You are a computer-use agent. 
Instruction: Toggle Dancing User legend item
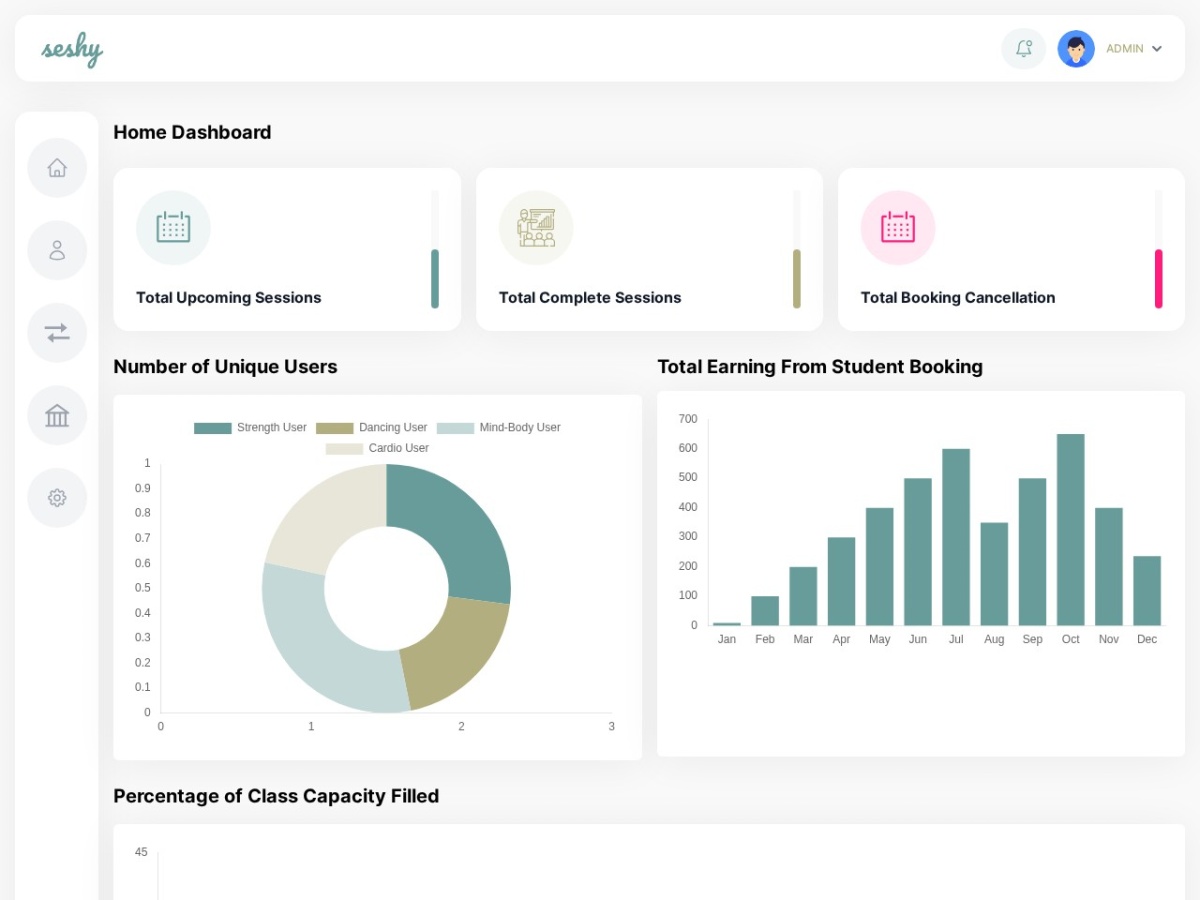click(372, 428)
